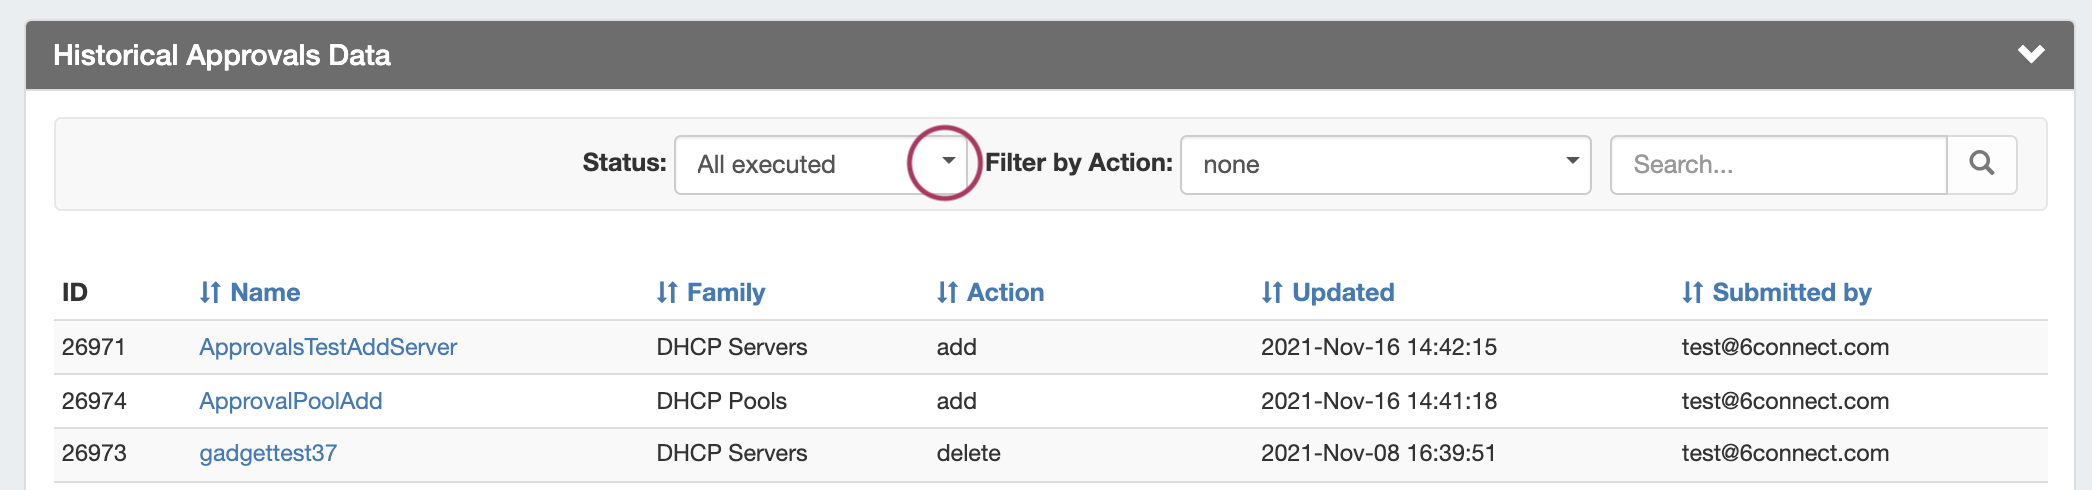Sort the table by Family header text
The height and width of the screenshot is (490, 2092).
[x=726, y=292]
